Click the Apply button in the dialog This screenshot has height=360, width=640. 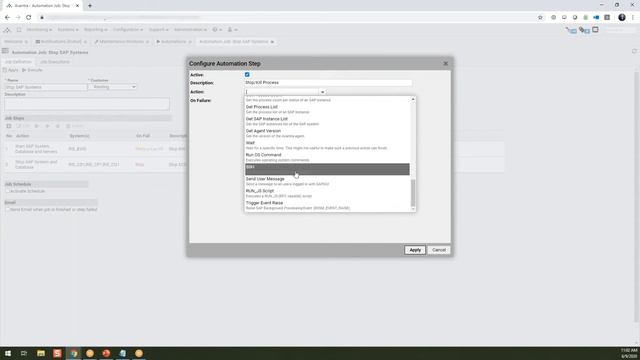415,250
